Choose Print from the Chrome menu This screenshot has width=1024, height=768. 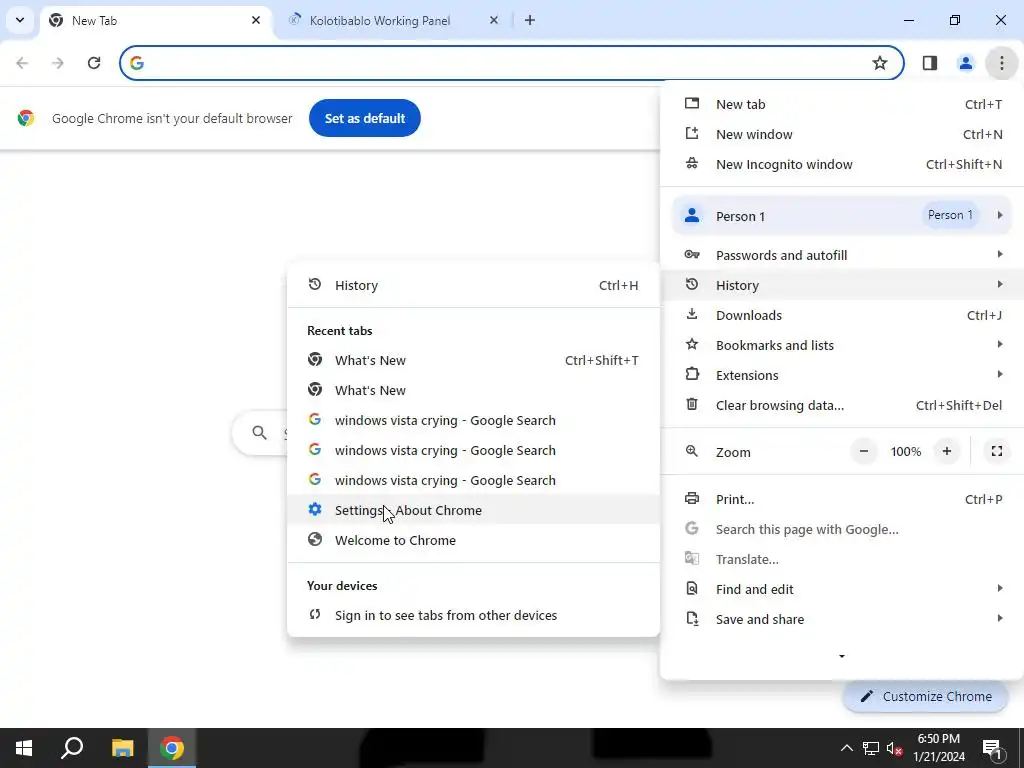pyautogui.click(x=842, y=500)
